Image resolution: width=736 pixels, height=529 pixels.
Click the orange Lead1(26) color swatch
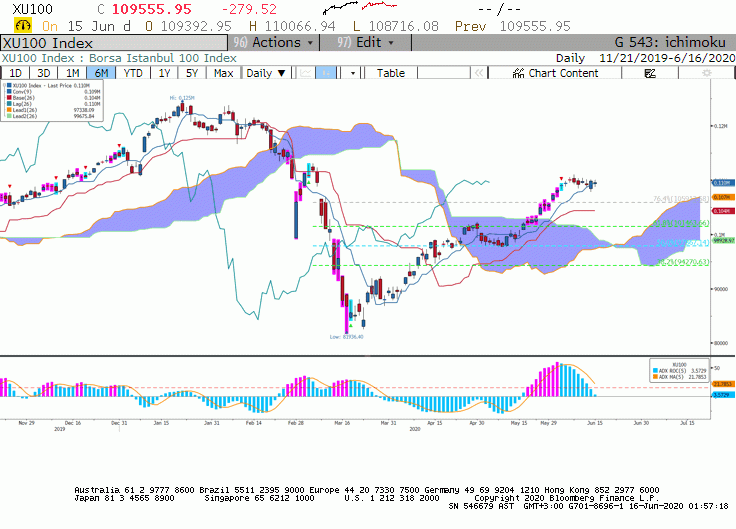[9, 110]
